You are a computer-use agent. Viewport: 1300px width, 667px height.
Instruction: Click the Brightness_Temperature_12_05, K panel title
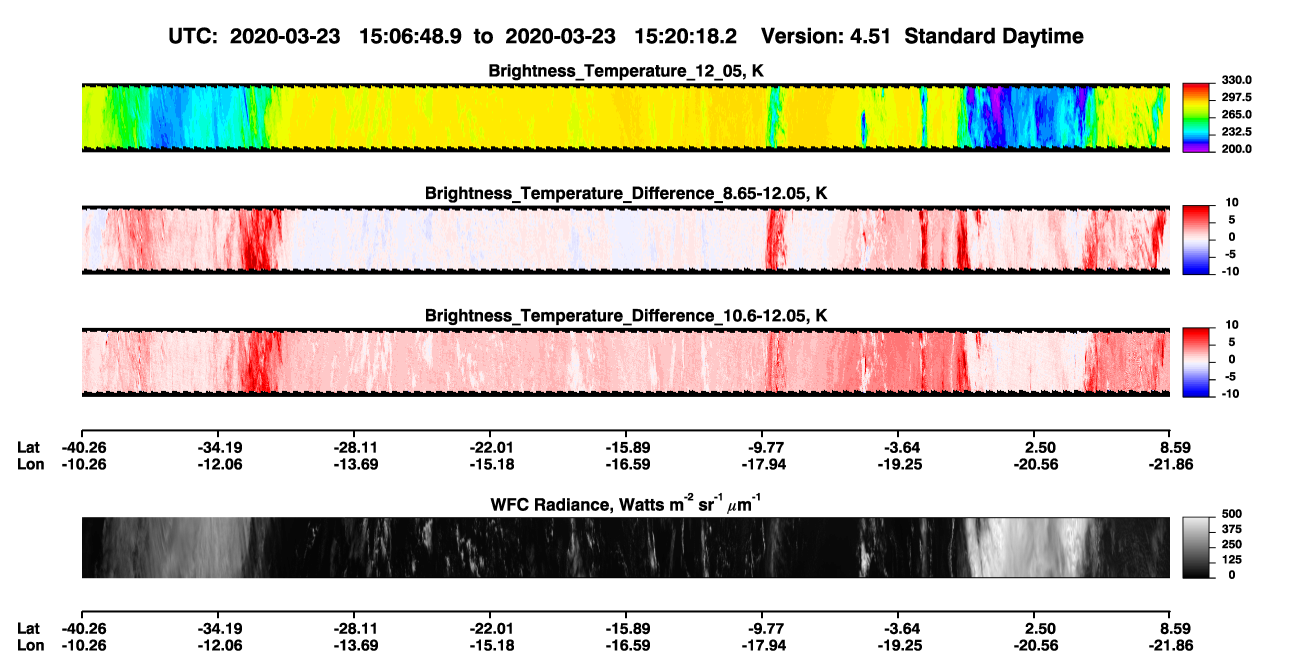click(x=626, y=71)
